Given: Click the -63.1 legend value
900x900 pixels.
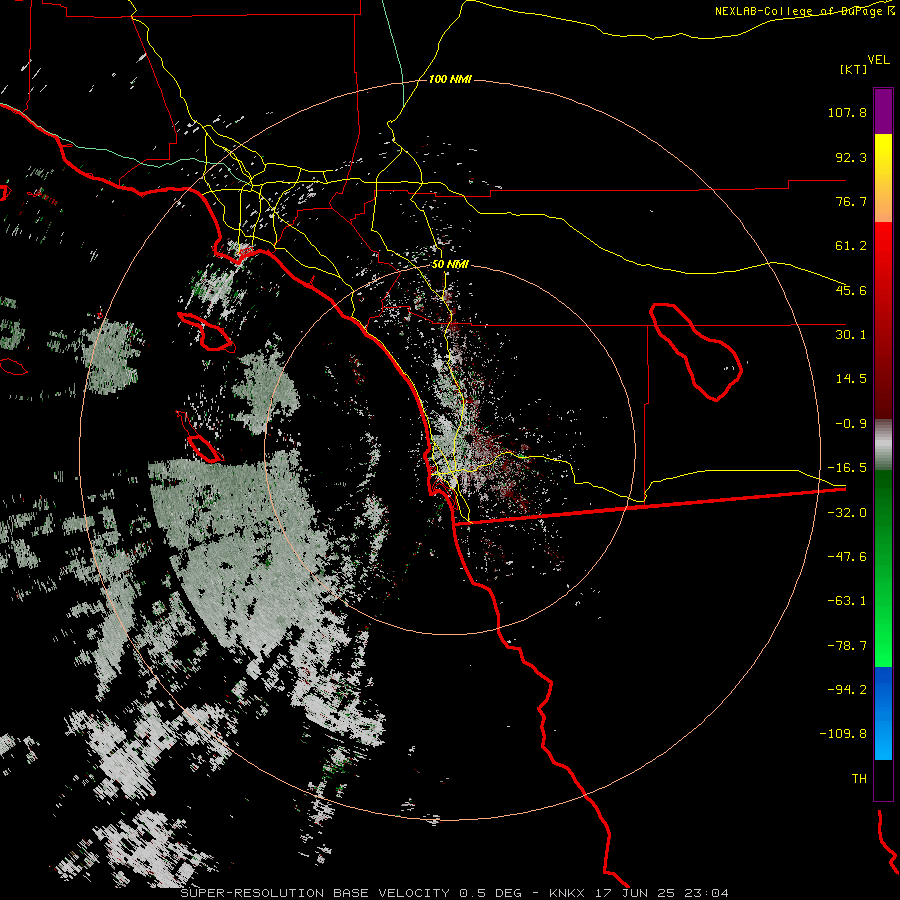Looking at the screenshot, I should (847, 601).
